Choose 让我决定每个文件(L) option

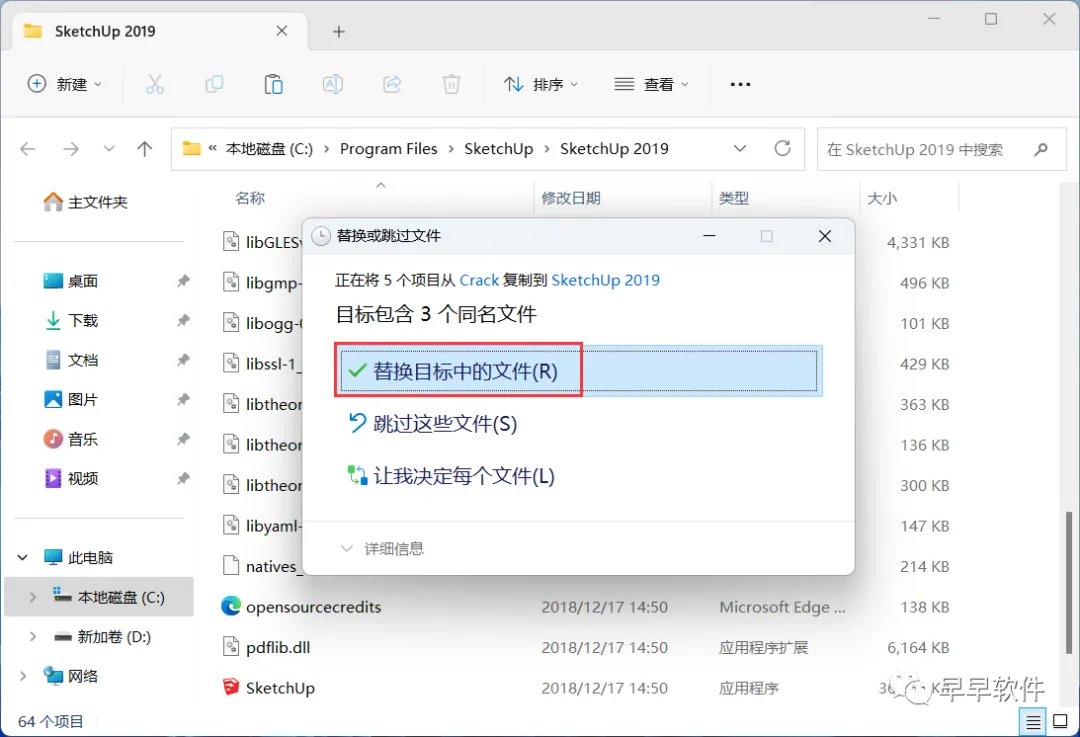(451, 476)
